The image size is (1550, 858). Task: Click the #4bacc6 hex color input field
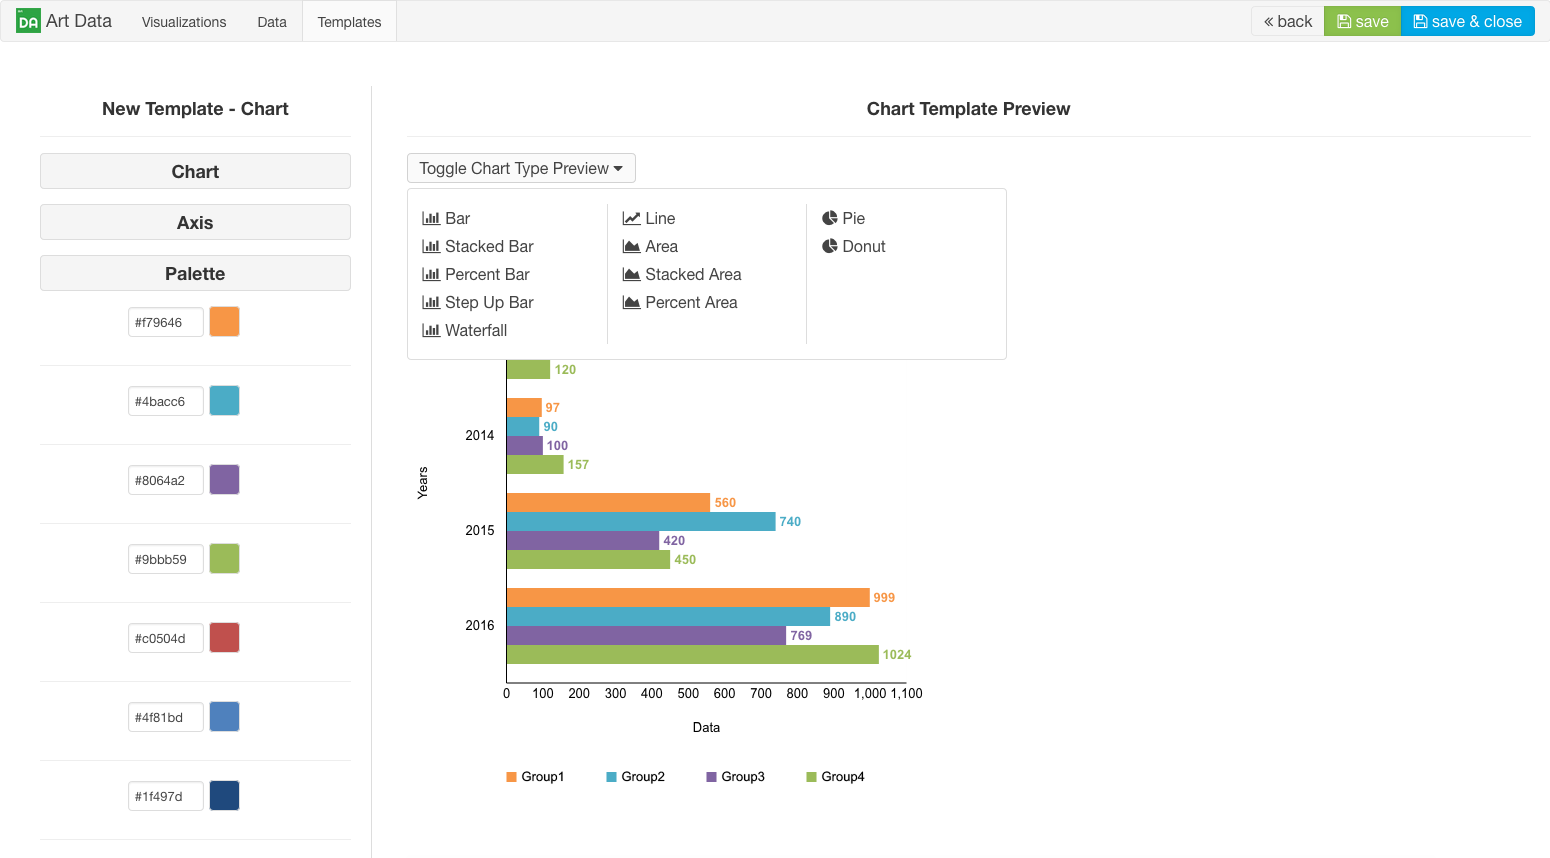pos(165,401)
